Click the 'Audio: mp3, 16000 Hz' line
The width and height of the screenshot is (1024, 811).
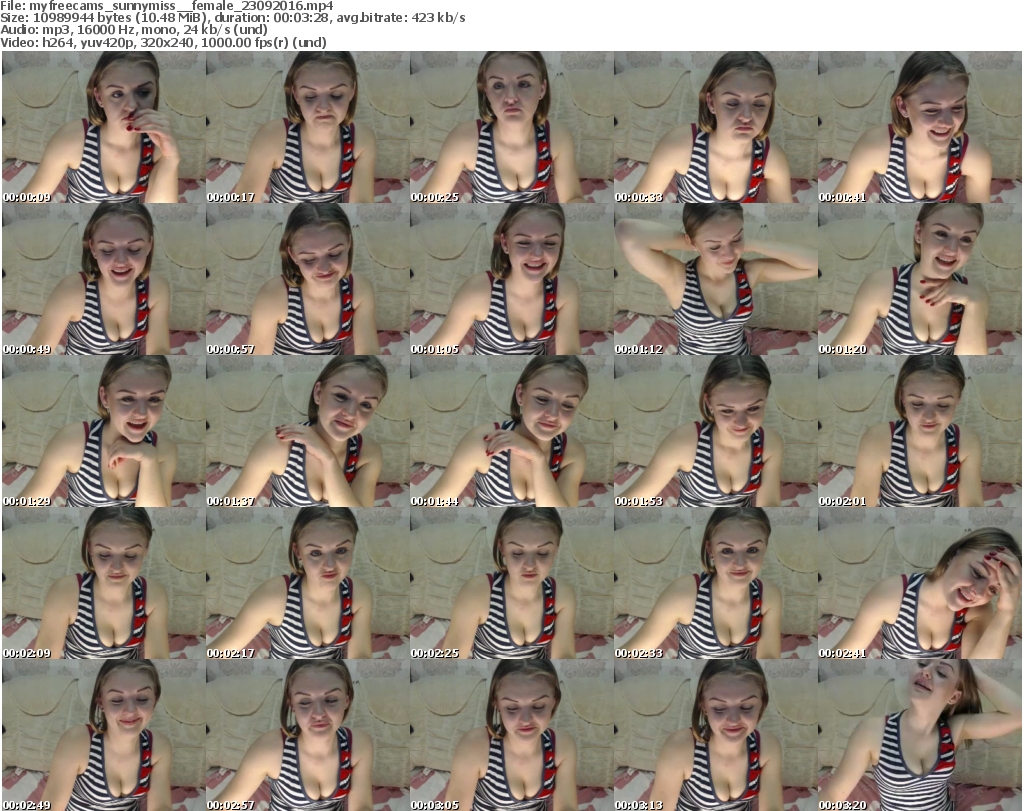(x=134, y=30)
